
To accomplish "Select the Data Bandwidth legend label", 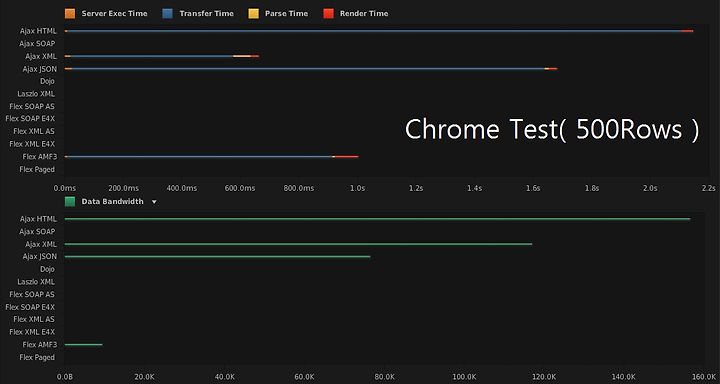I will [x=112, y=202].
